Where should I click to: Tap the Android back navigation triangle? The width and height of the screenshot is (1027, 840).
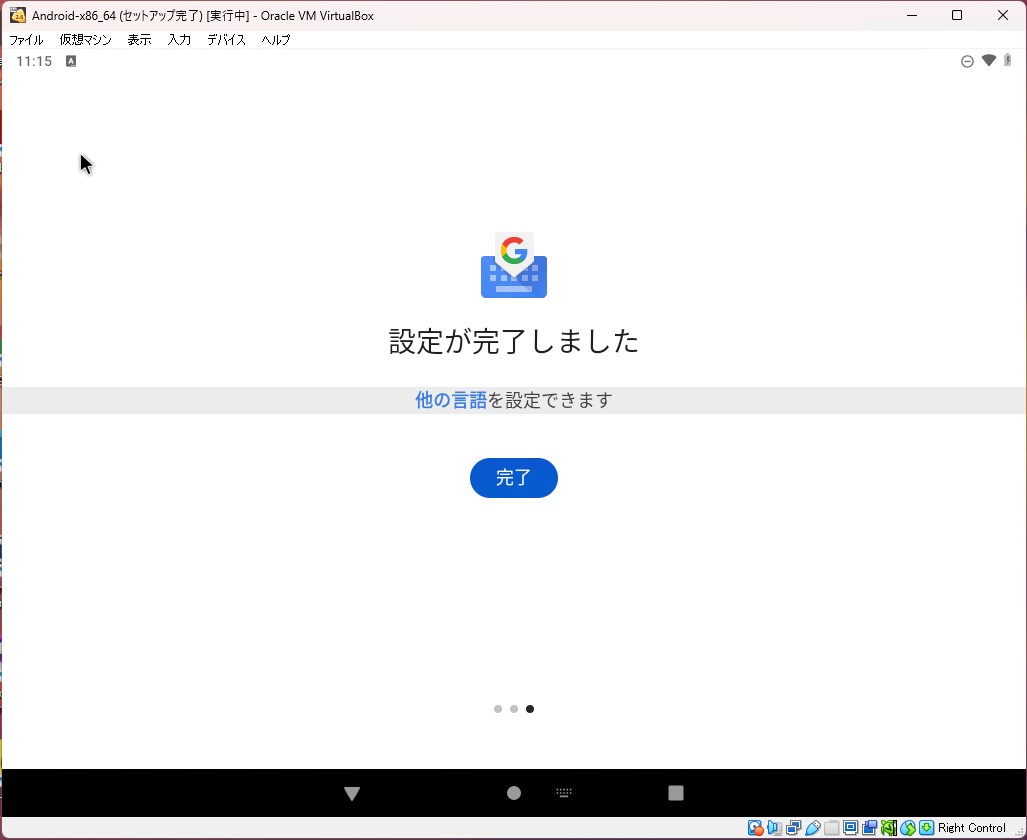(x=352, y=793)
